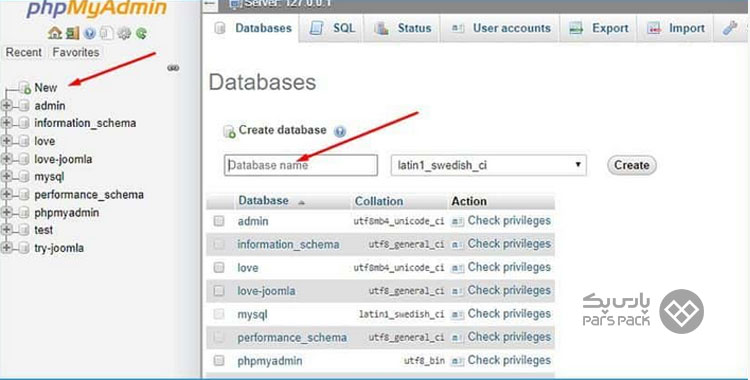Click Check privileges link for mysql
Viewport: 750px width, 380px height.
click(x=509, y=313)
